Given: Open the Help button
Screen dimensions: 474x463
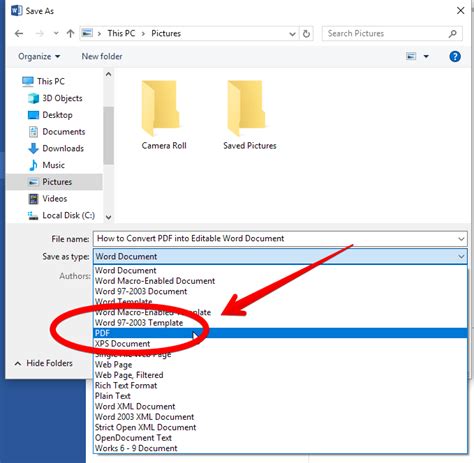Looking at the screenshot, I should [455, 56].
